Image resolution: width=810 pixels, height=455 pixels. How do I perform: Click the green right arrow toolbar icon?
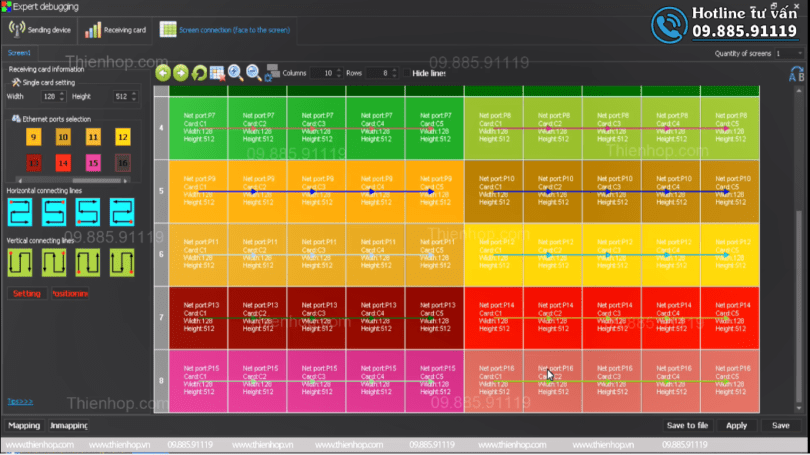(181, 73)
